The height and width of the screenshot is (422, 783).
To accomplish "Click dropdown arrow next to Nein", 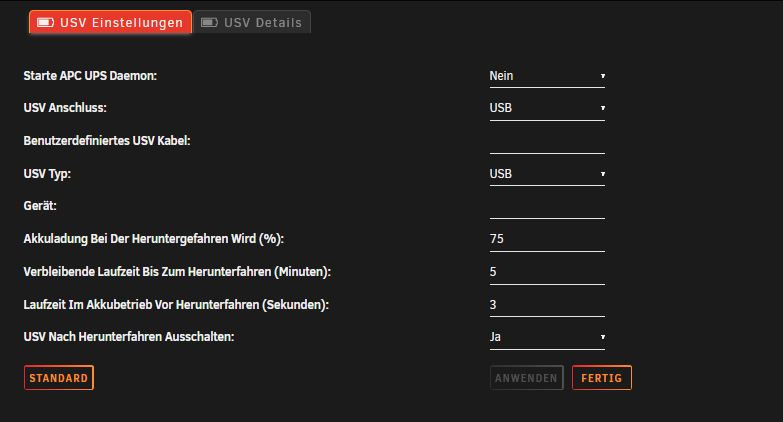I will pyautogui.click(x=603, y=76).
